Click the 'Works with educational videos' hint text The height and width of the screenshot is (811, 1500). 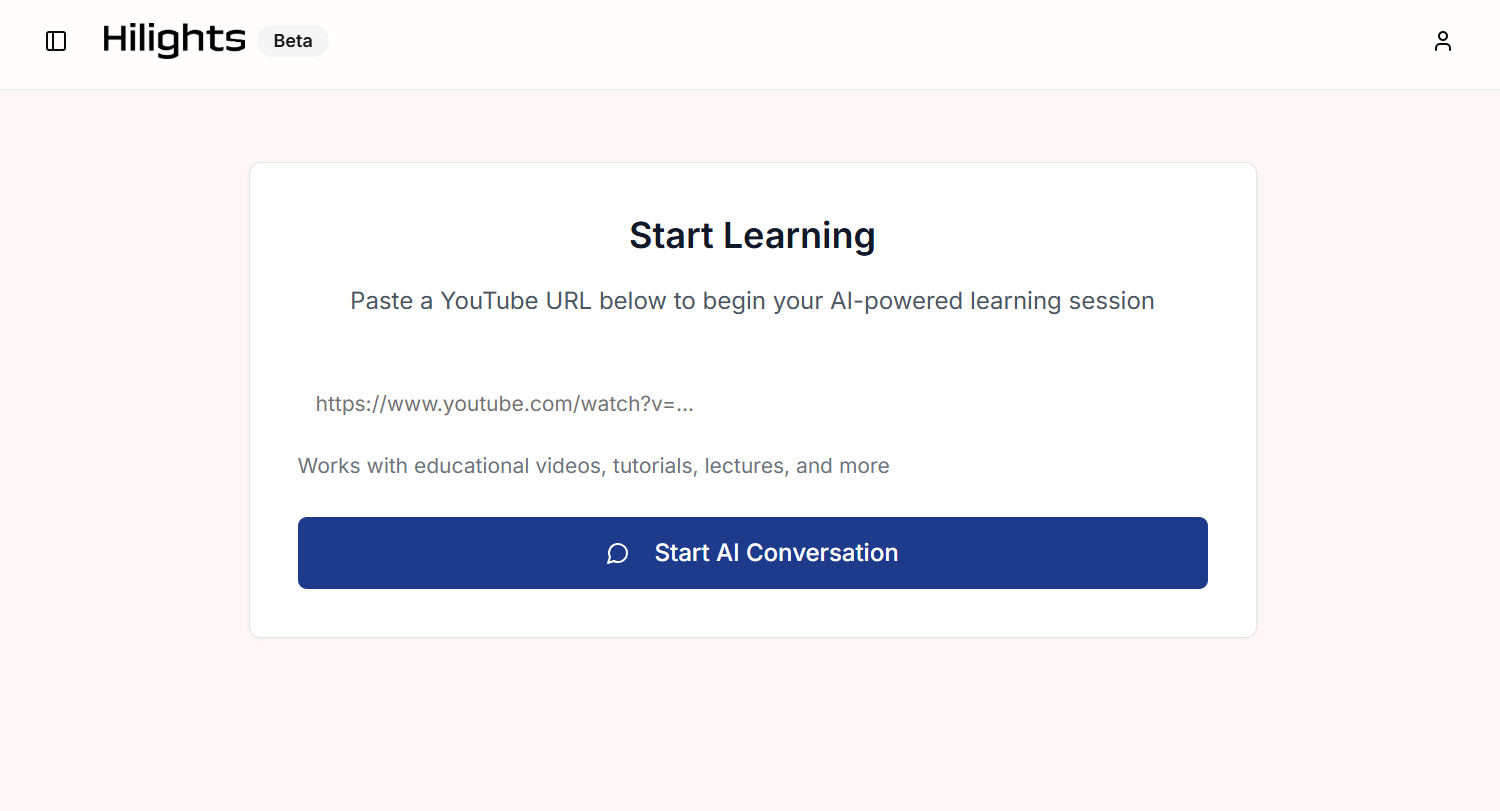pyautogui.click(x=593, y=466)
